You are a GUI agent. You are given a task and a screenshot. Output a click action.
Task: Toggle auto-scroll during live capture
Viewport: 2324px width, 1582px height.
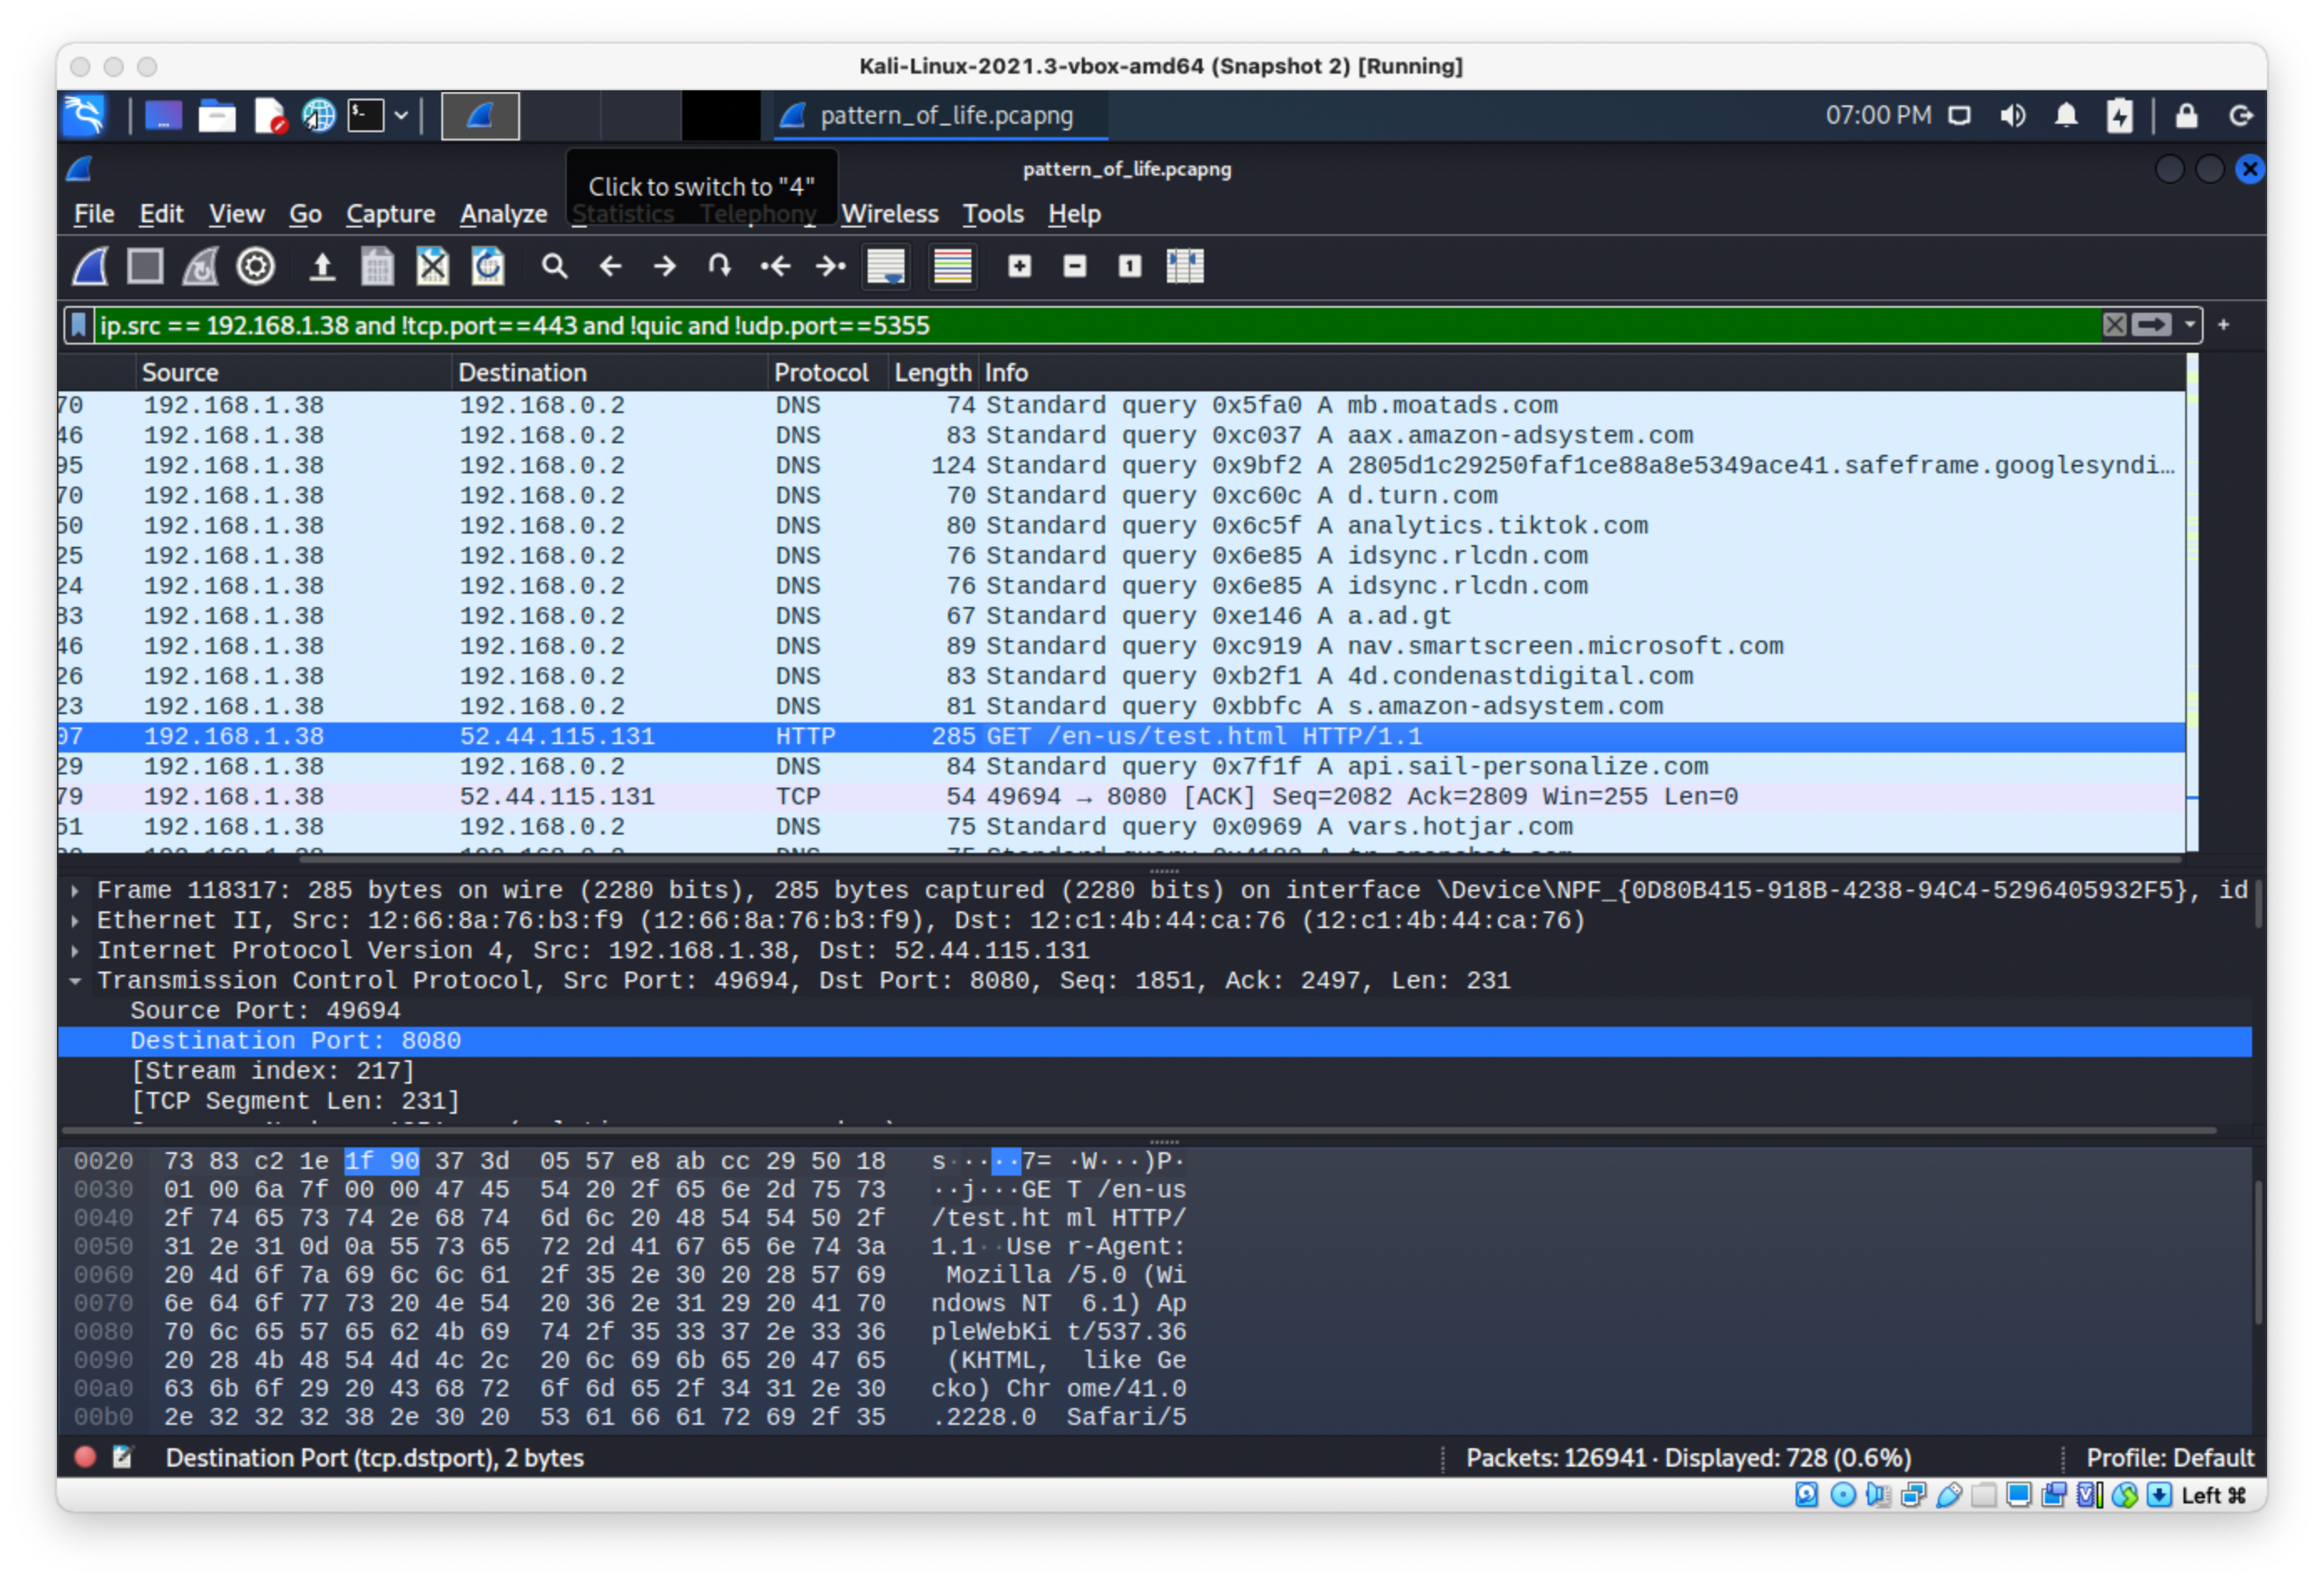point(886,266)
